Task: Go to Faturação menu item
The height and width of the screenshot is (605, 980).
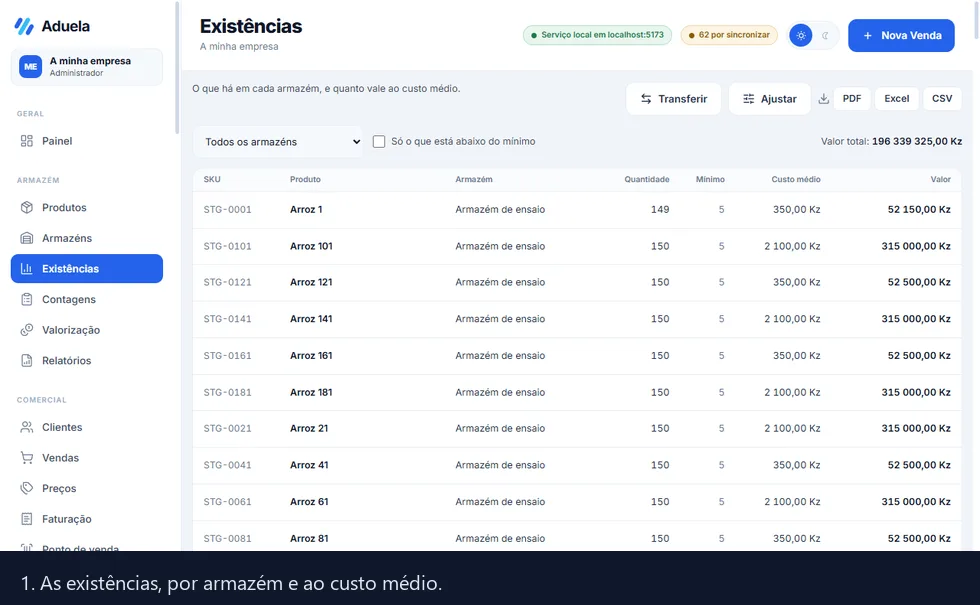Action: click(x=87, y=519)
